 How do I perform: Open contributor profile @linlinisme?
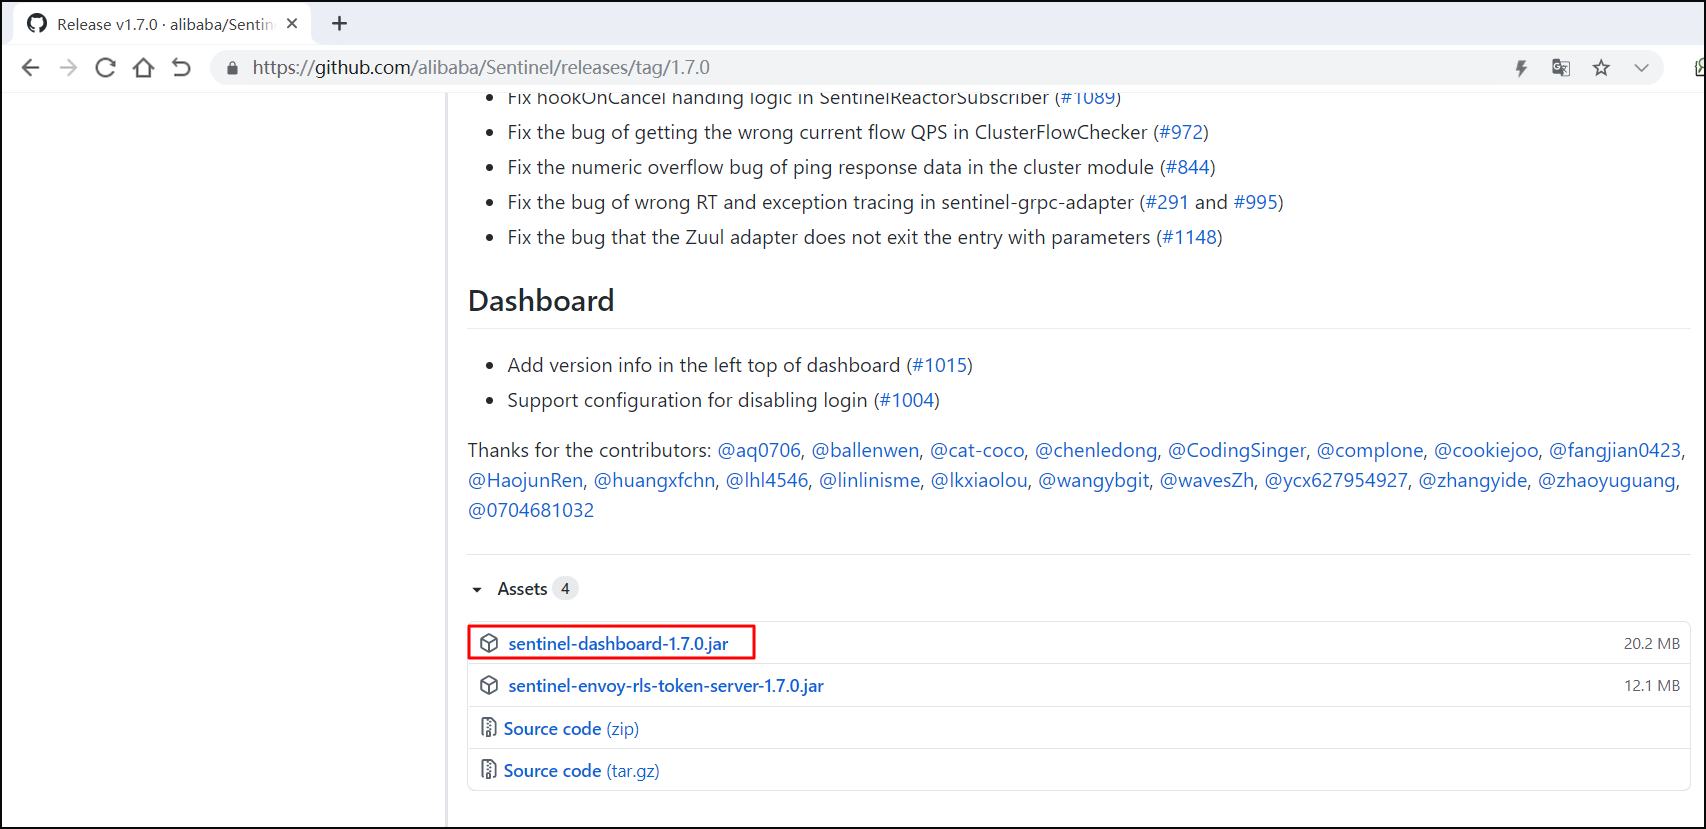(x=869, y=481)
